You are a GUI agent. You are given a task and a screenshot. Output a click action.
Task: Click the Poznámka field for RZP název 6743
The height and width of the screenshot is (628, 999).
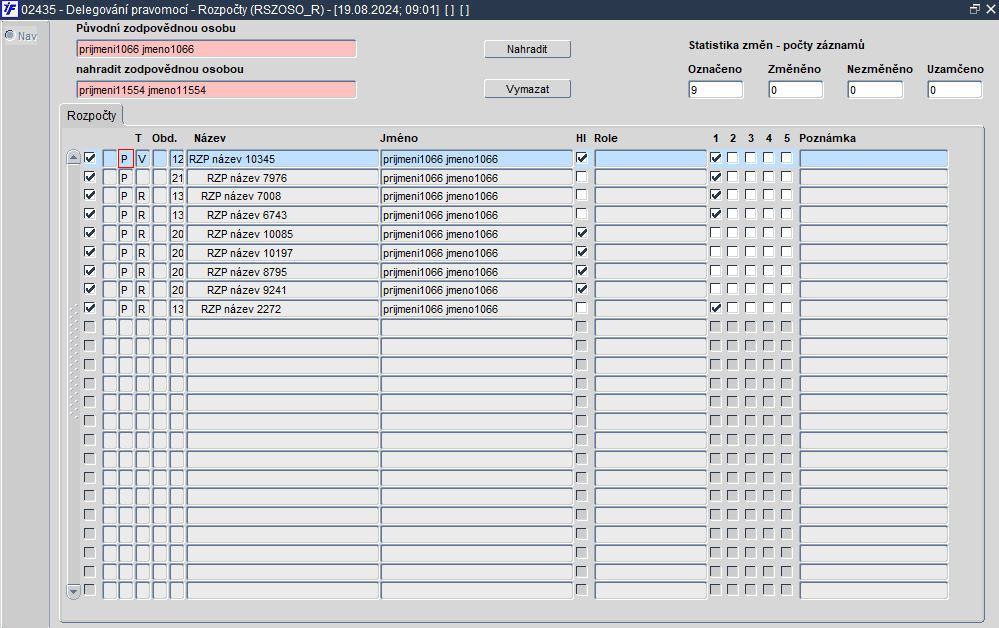click(873, 215)
